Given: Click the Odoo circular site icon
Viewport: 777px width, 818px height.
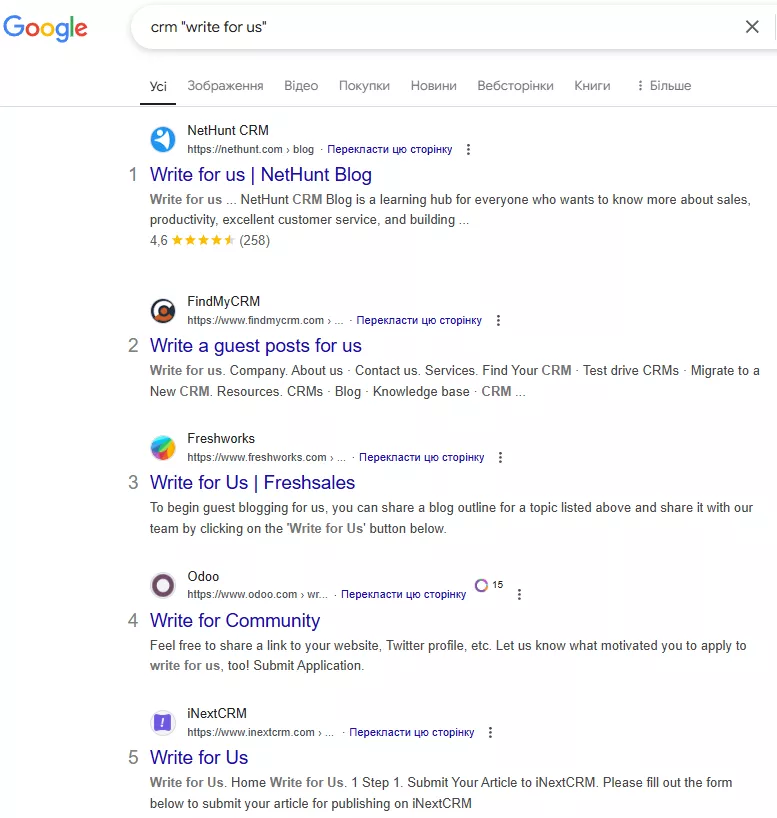Looking at the screenshot, I should click(163, 585).
